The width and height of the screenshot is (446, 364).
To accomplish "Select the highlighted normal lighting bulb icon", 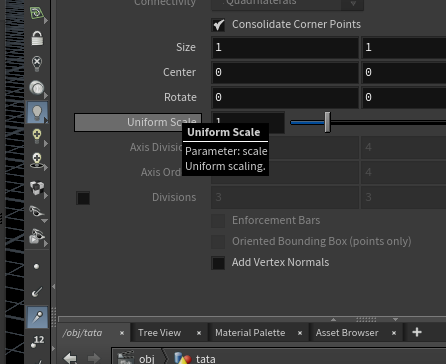I will (x=37, y=113).
